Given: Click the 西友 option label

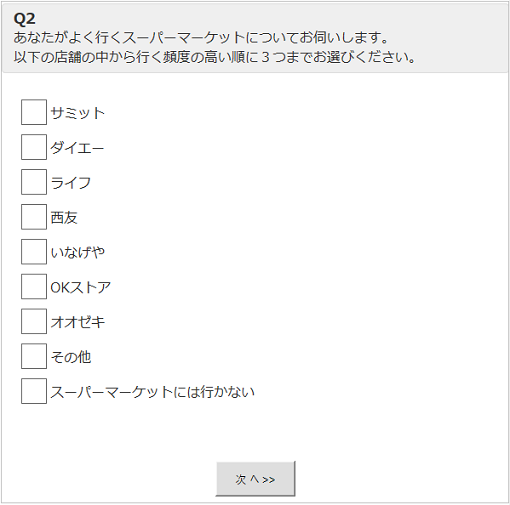Looking at the screenshot, I should point(64,218).
